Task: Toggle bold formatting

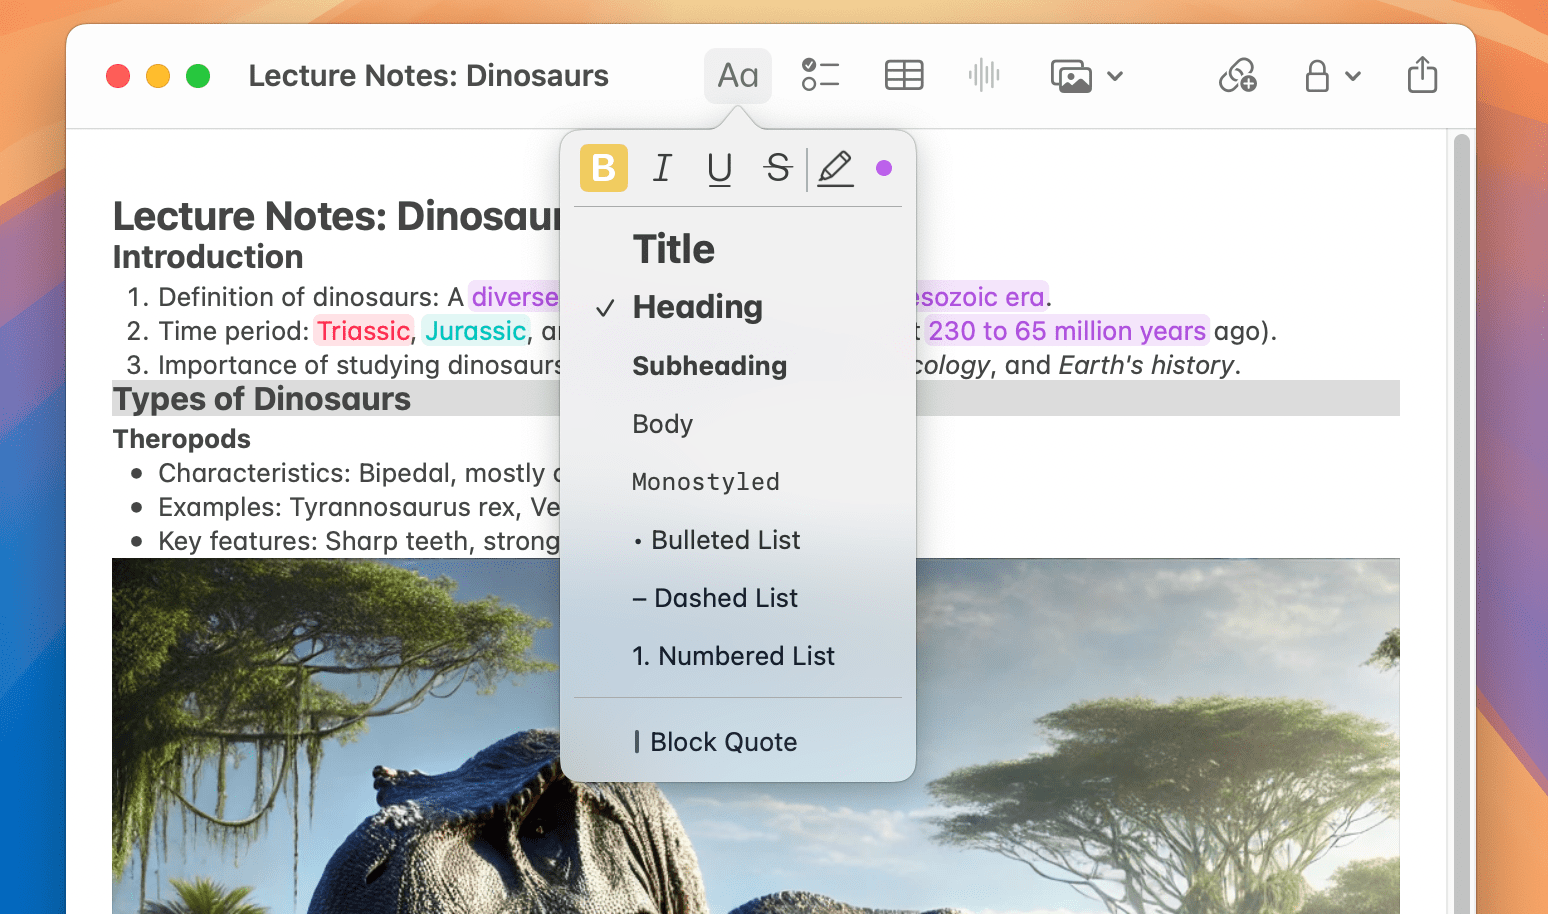Action: pos(603,168)
